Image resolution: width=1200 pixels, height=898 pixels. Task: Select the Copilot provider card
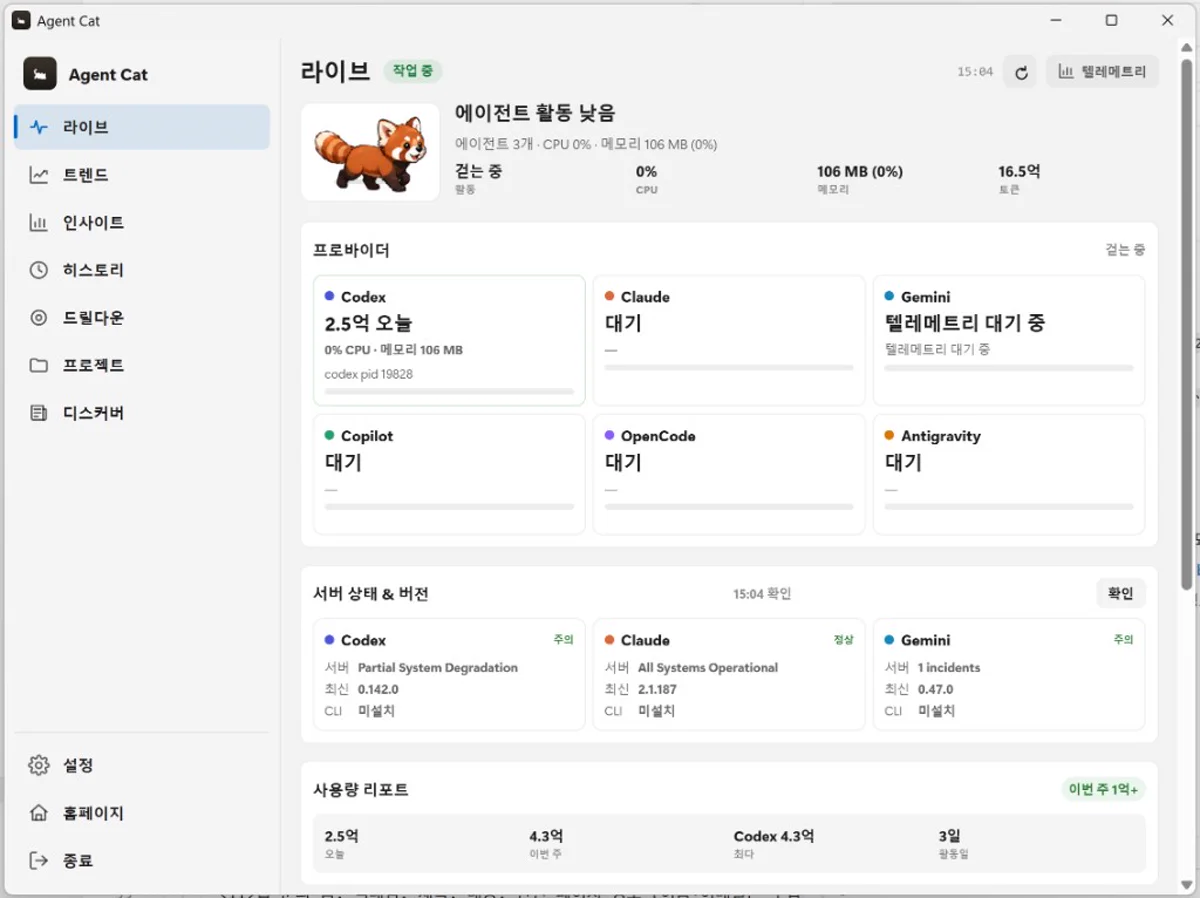[449, 475]
